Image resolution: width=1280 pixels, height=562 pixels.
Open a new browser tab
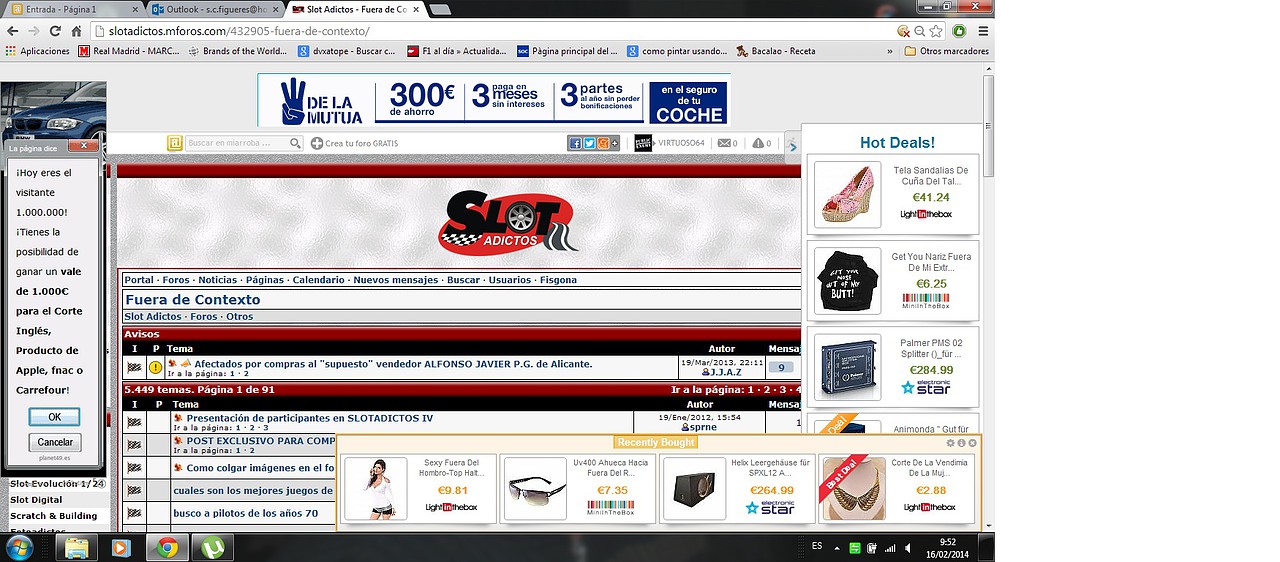point(439,10)
